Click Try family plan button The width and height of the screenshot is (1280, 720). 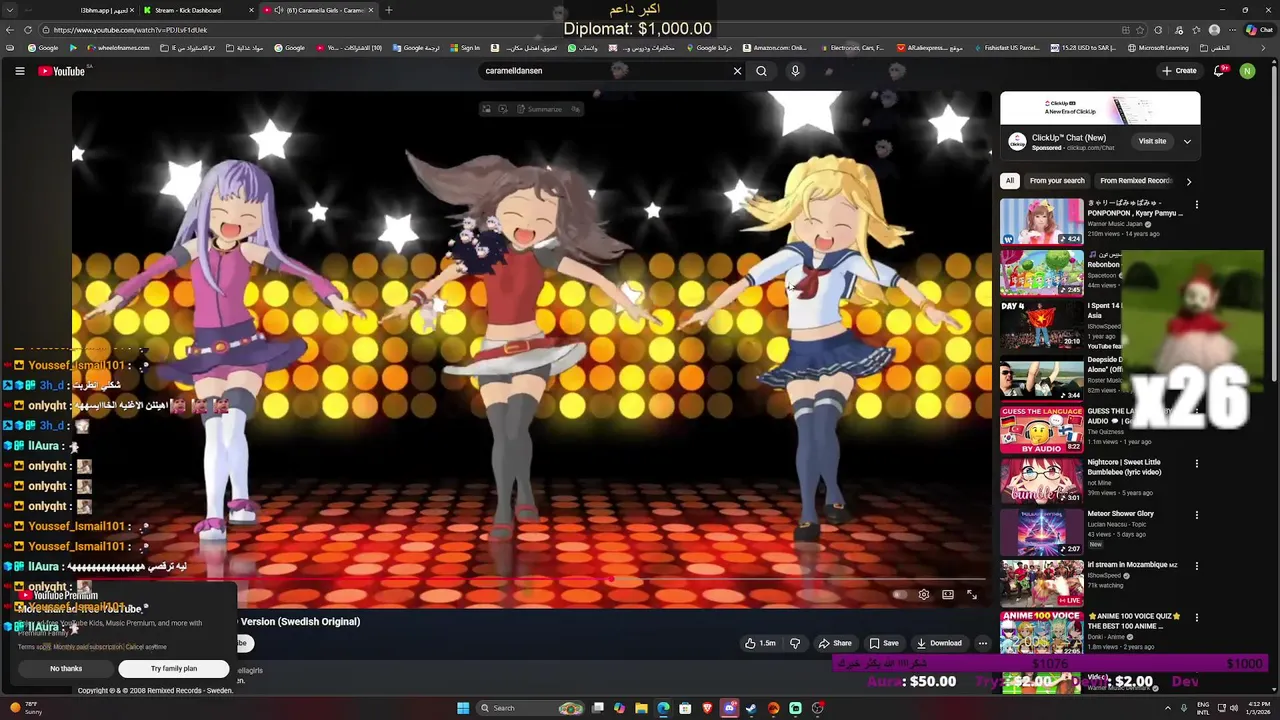[x=174, y=668]
